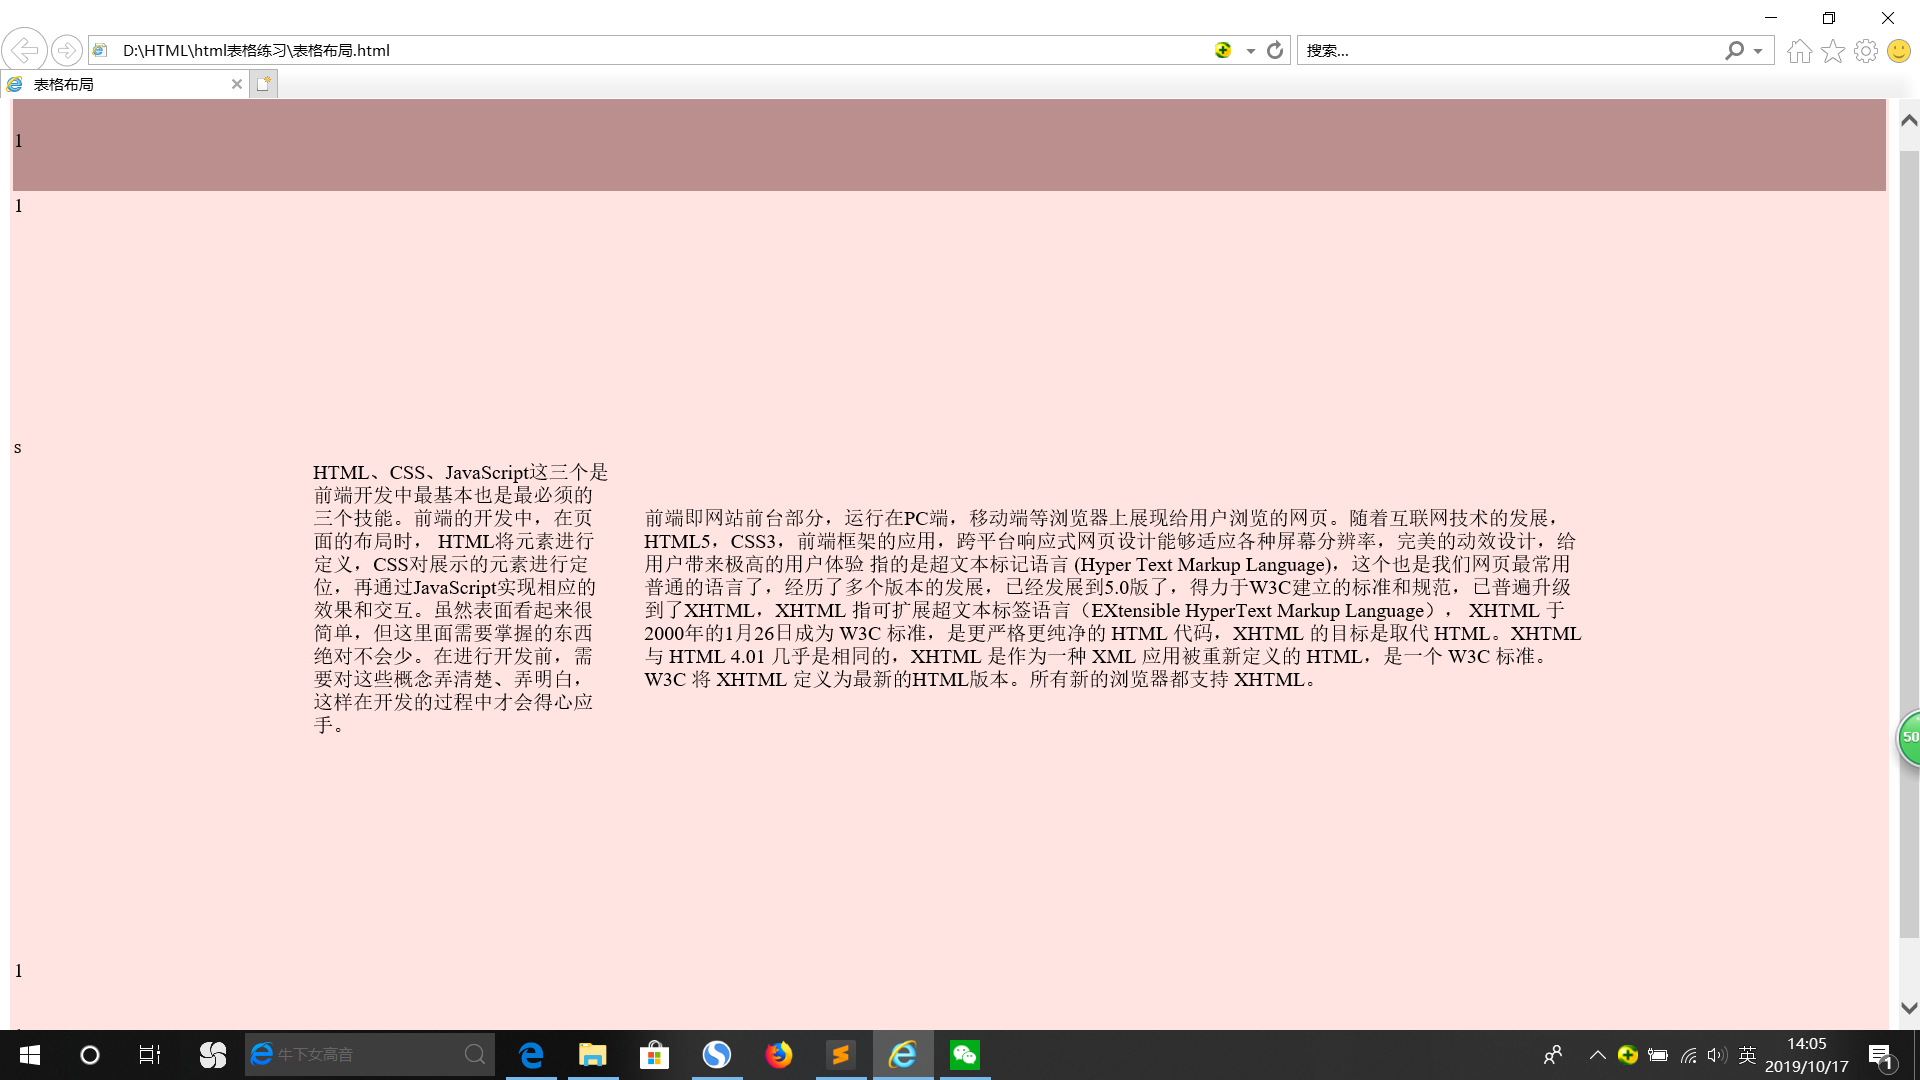1920x1080 pixels.
Task: Open the Tools gear icon
Action: pos(1865,51)
